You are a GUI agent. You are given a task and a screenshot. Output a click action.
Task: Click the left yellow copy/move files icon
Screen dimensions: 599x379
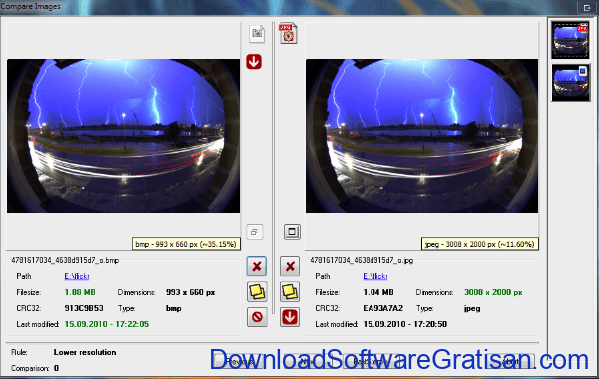pos(257,292)
